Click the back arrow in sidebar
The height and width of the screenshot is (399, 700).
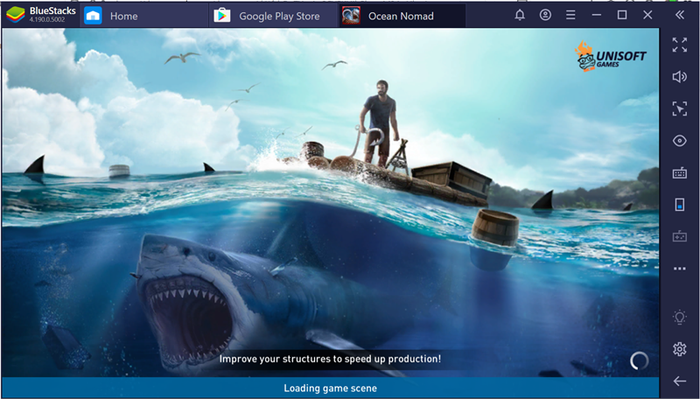679,381
